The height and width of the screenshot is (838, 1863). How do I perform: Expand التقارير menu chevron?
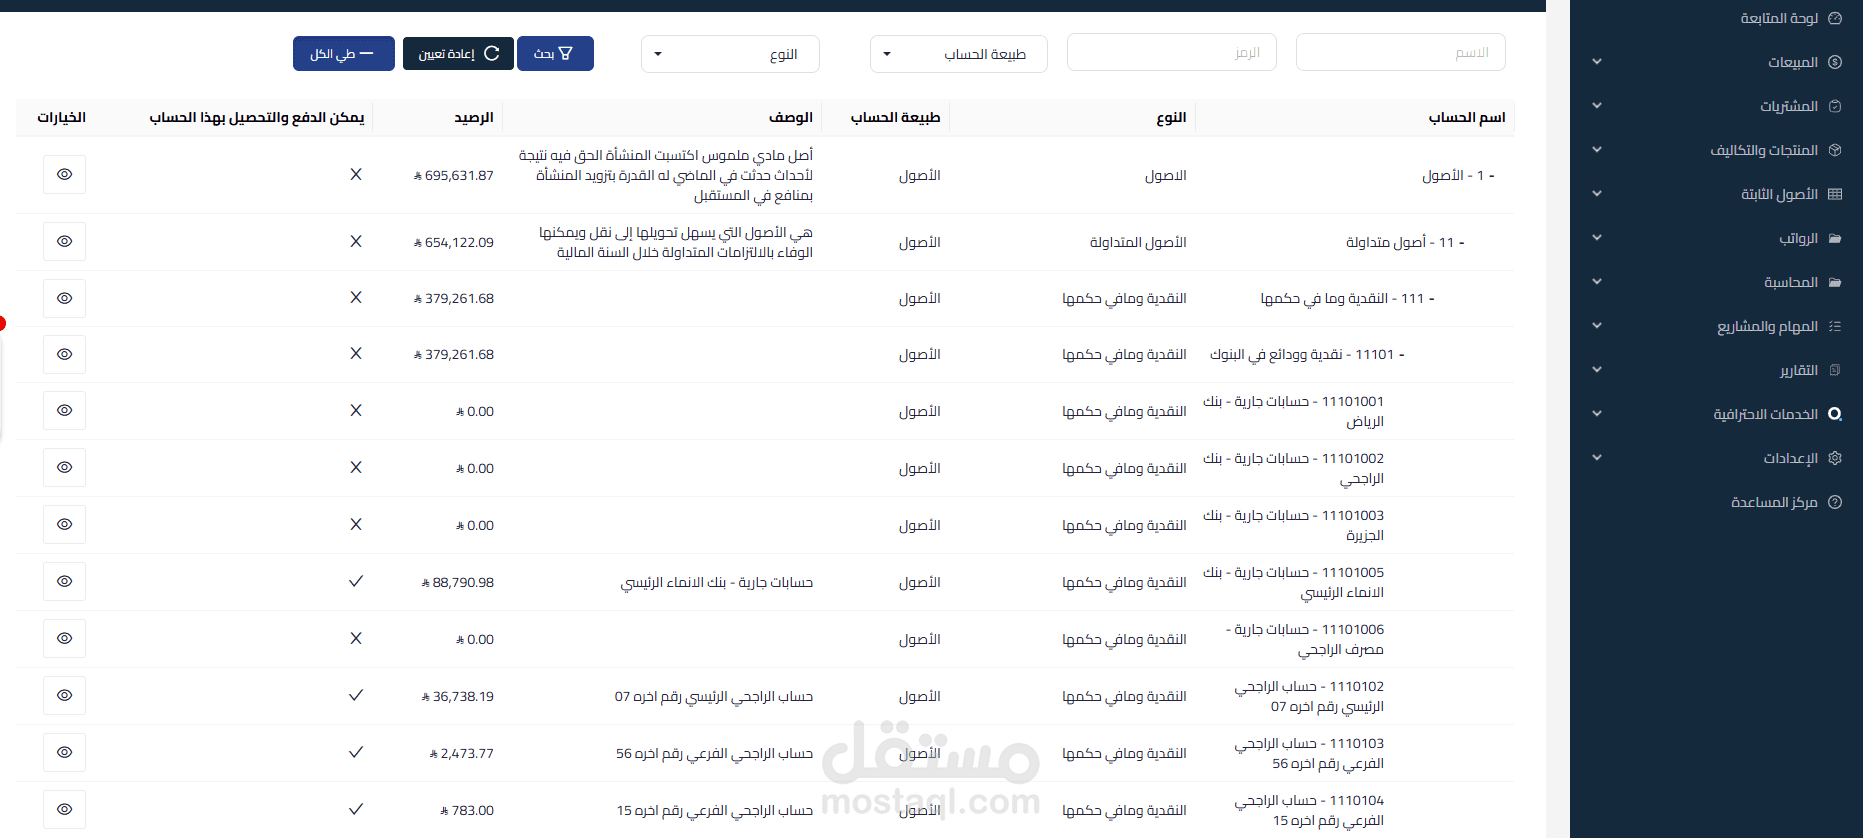pyautogui.click(x=1597, y=370)
